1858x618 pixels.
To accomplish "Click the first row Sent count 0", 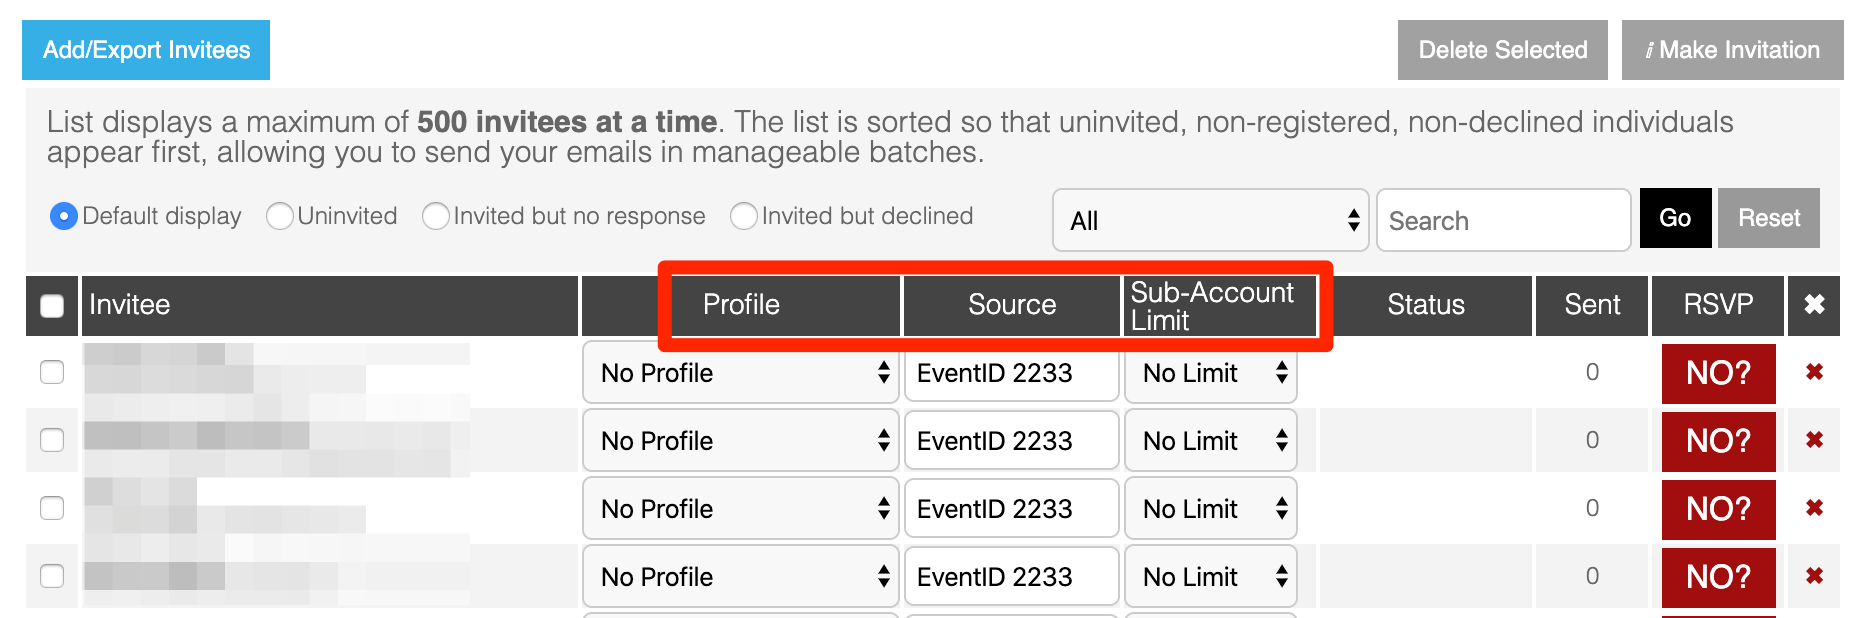I will click(1592, 372).
